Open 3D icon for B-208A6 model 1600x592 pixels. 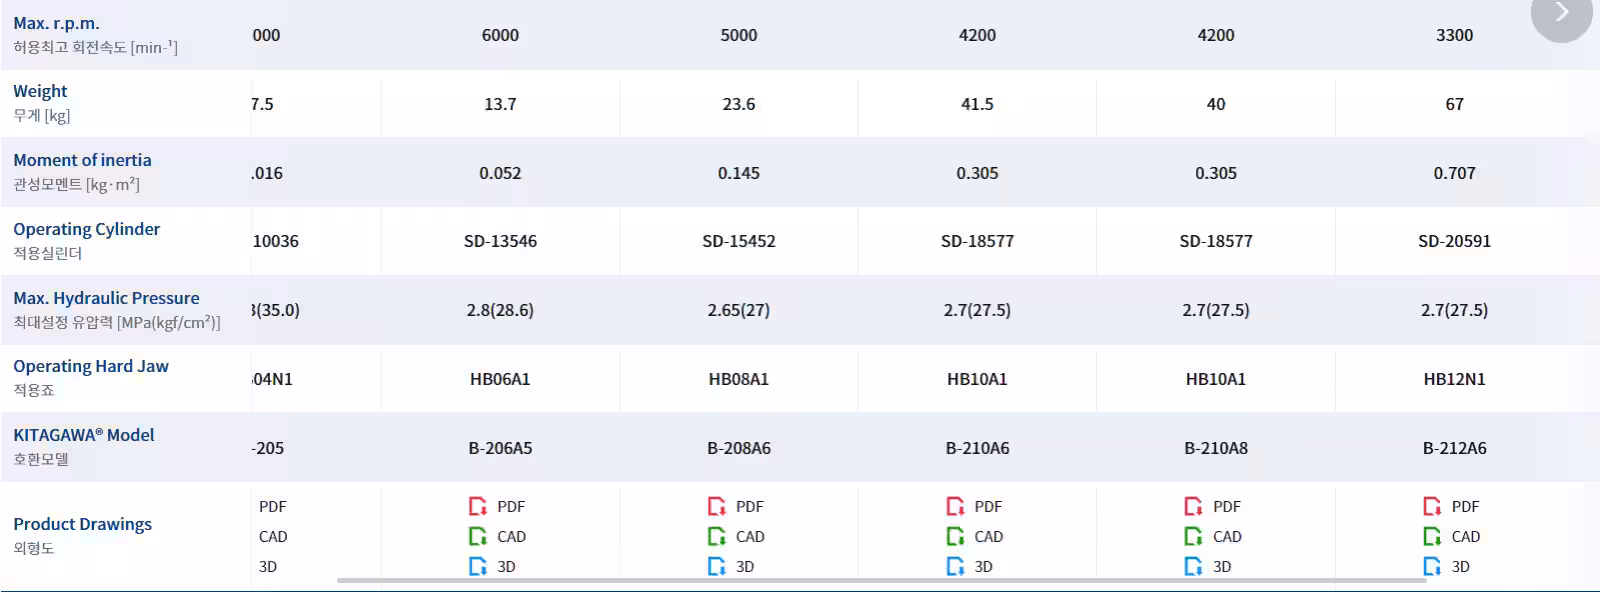[x=717, y=566]
